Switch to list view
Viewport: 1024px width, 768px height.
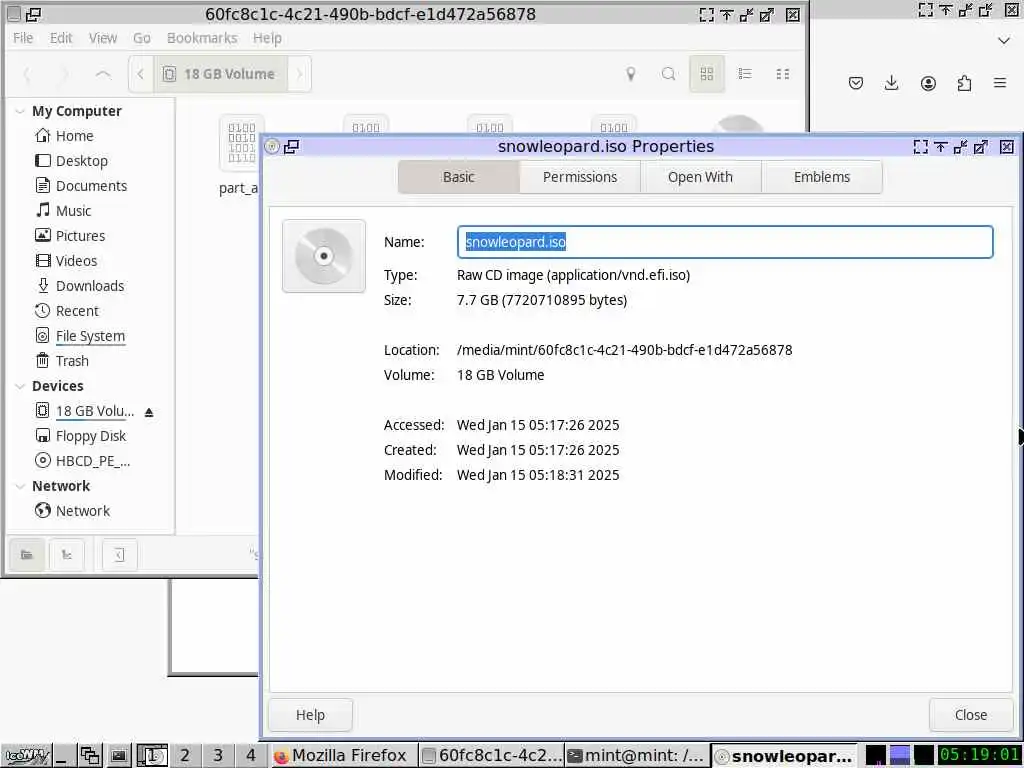(745, 74)
